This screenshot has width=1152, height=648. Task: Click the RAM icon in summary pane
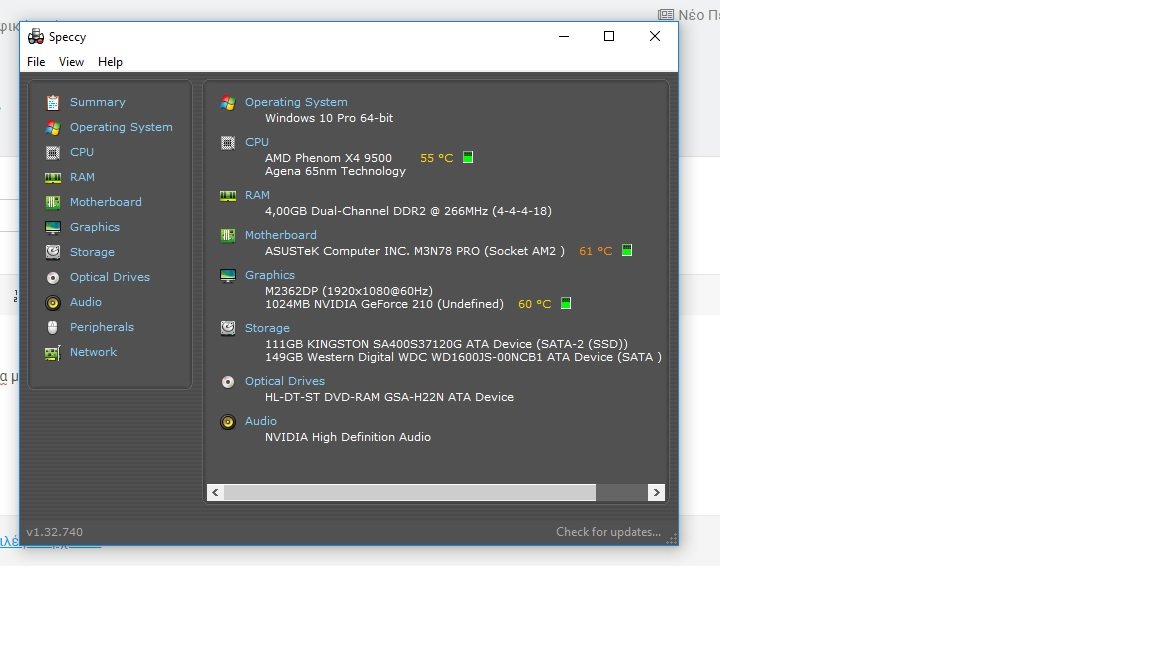(x=228, y=195)
